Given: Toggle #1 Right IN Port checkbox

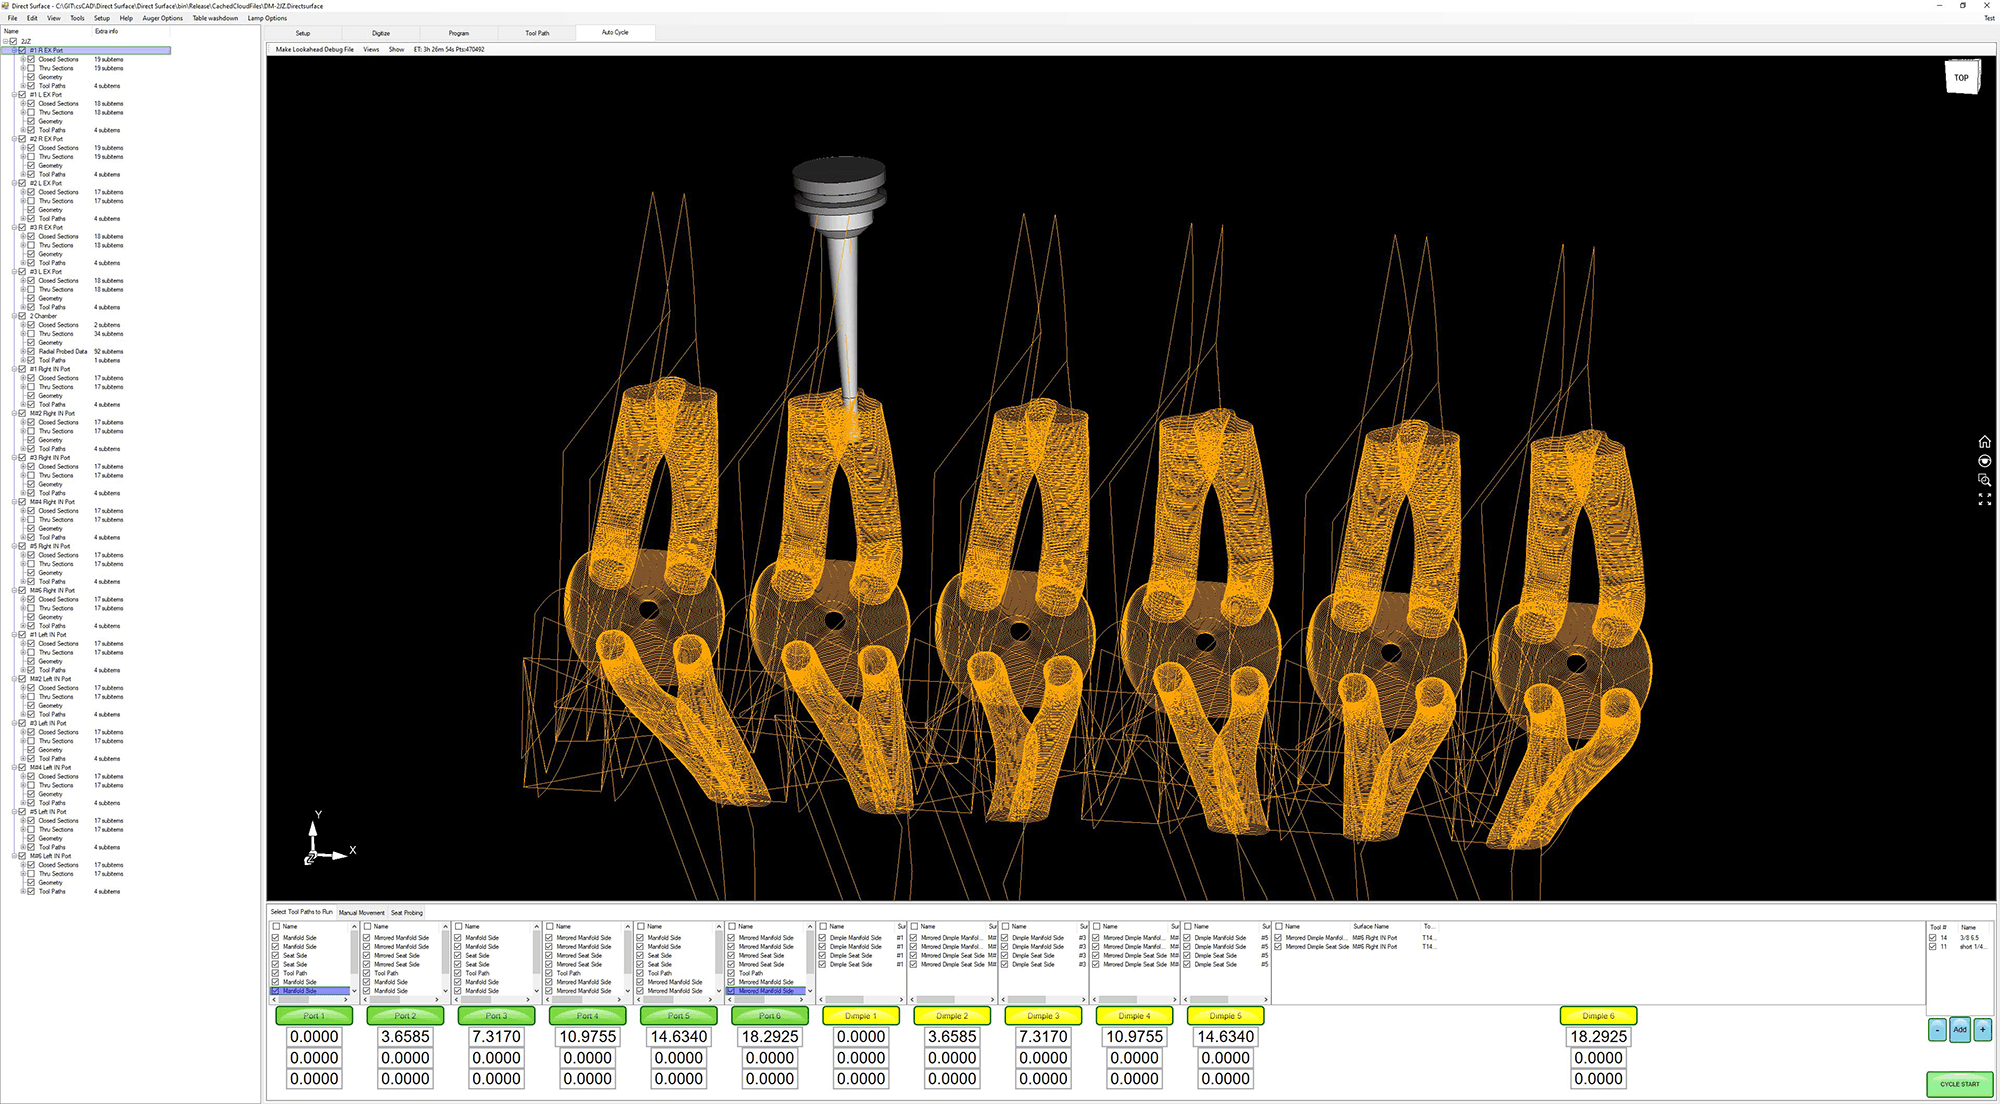Looking at the screenshot, I should coord(22,369).
